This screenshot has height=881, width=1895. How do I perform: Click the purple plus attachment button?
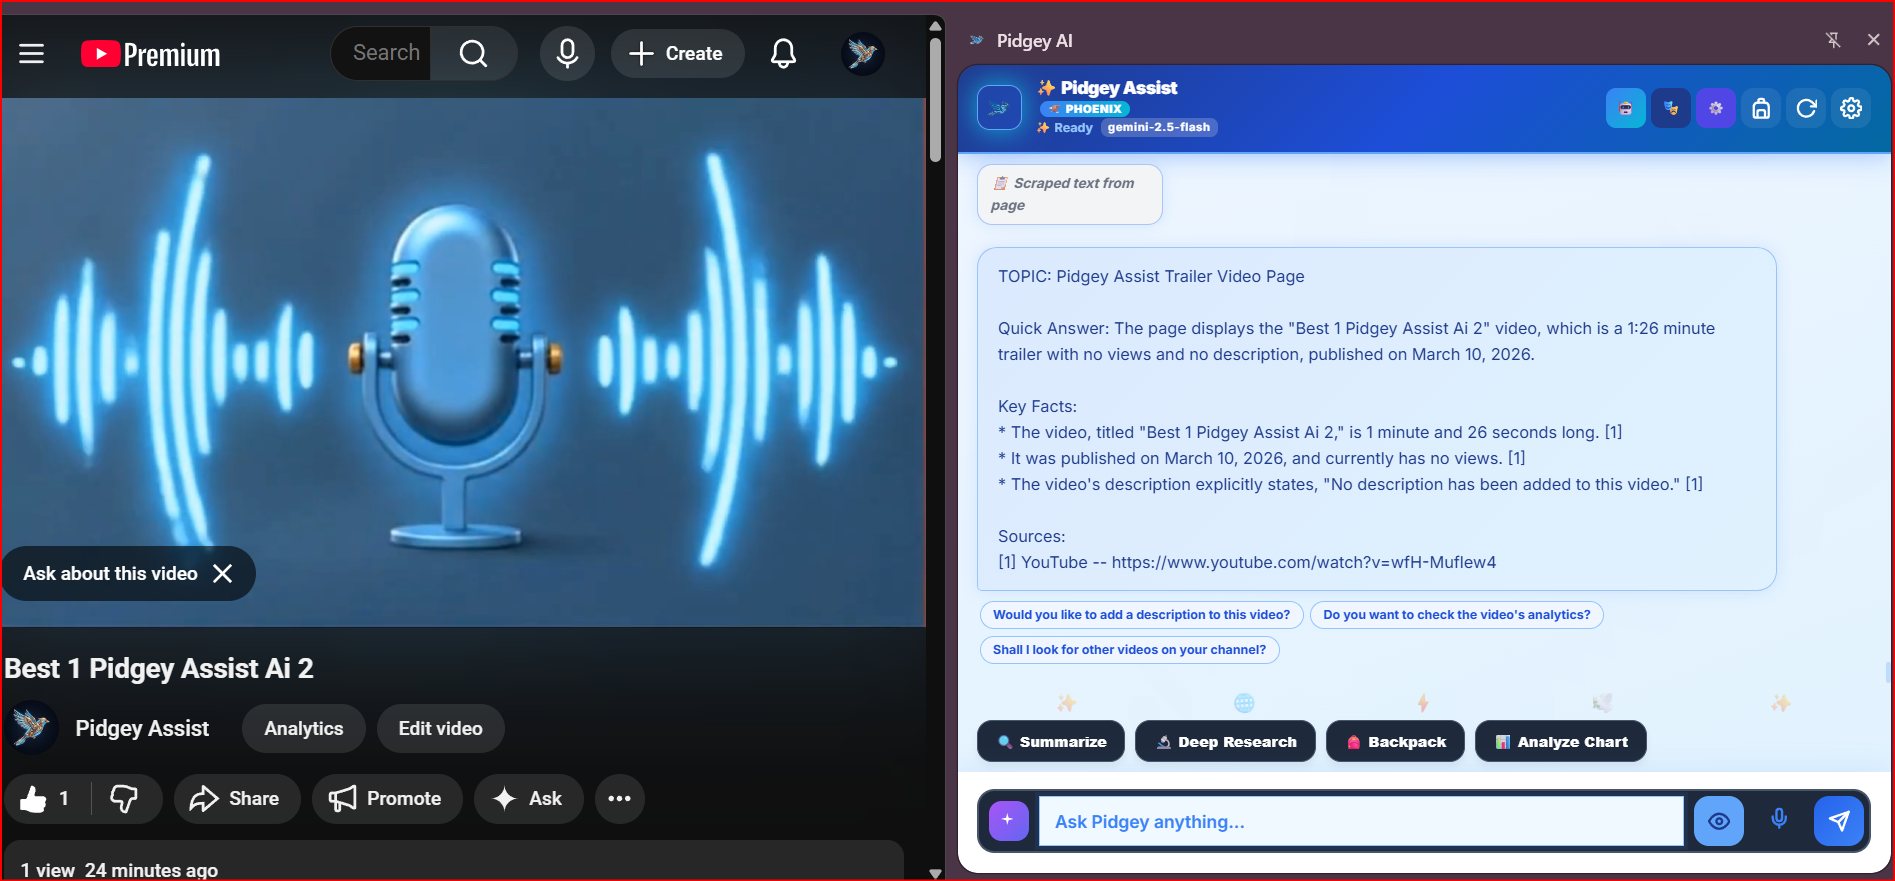coord(1008,821)
